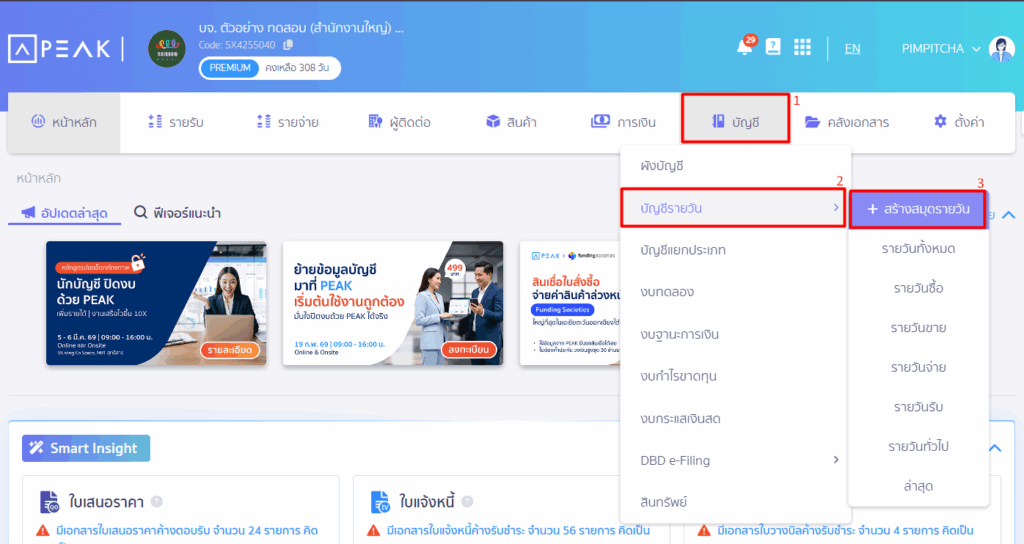Open the PIMPITCHA user dropdown
1024x544 pixels.
click(x=941, y=48)
